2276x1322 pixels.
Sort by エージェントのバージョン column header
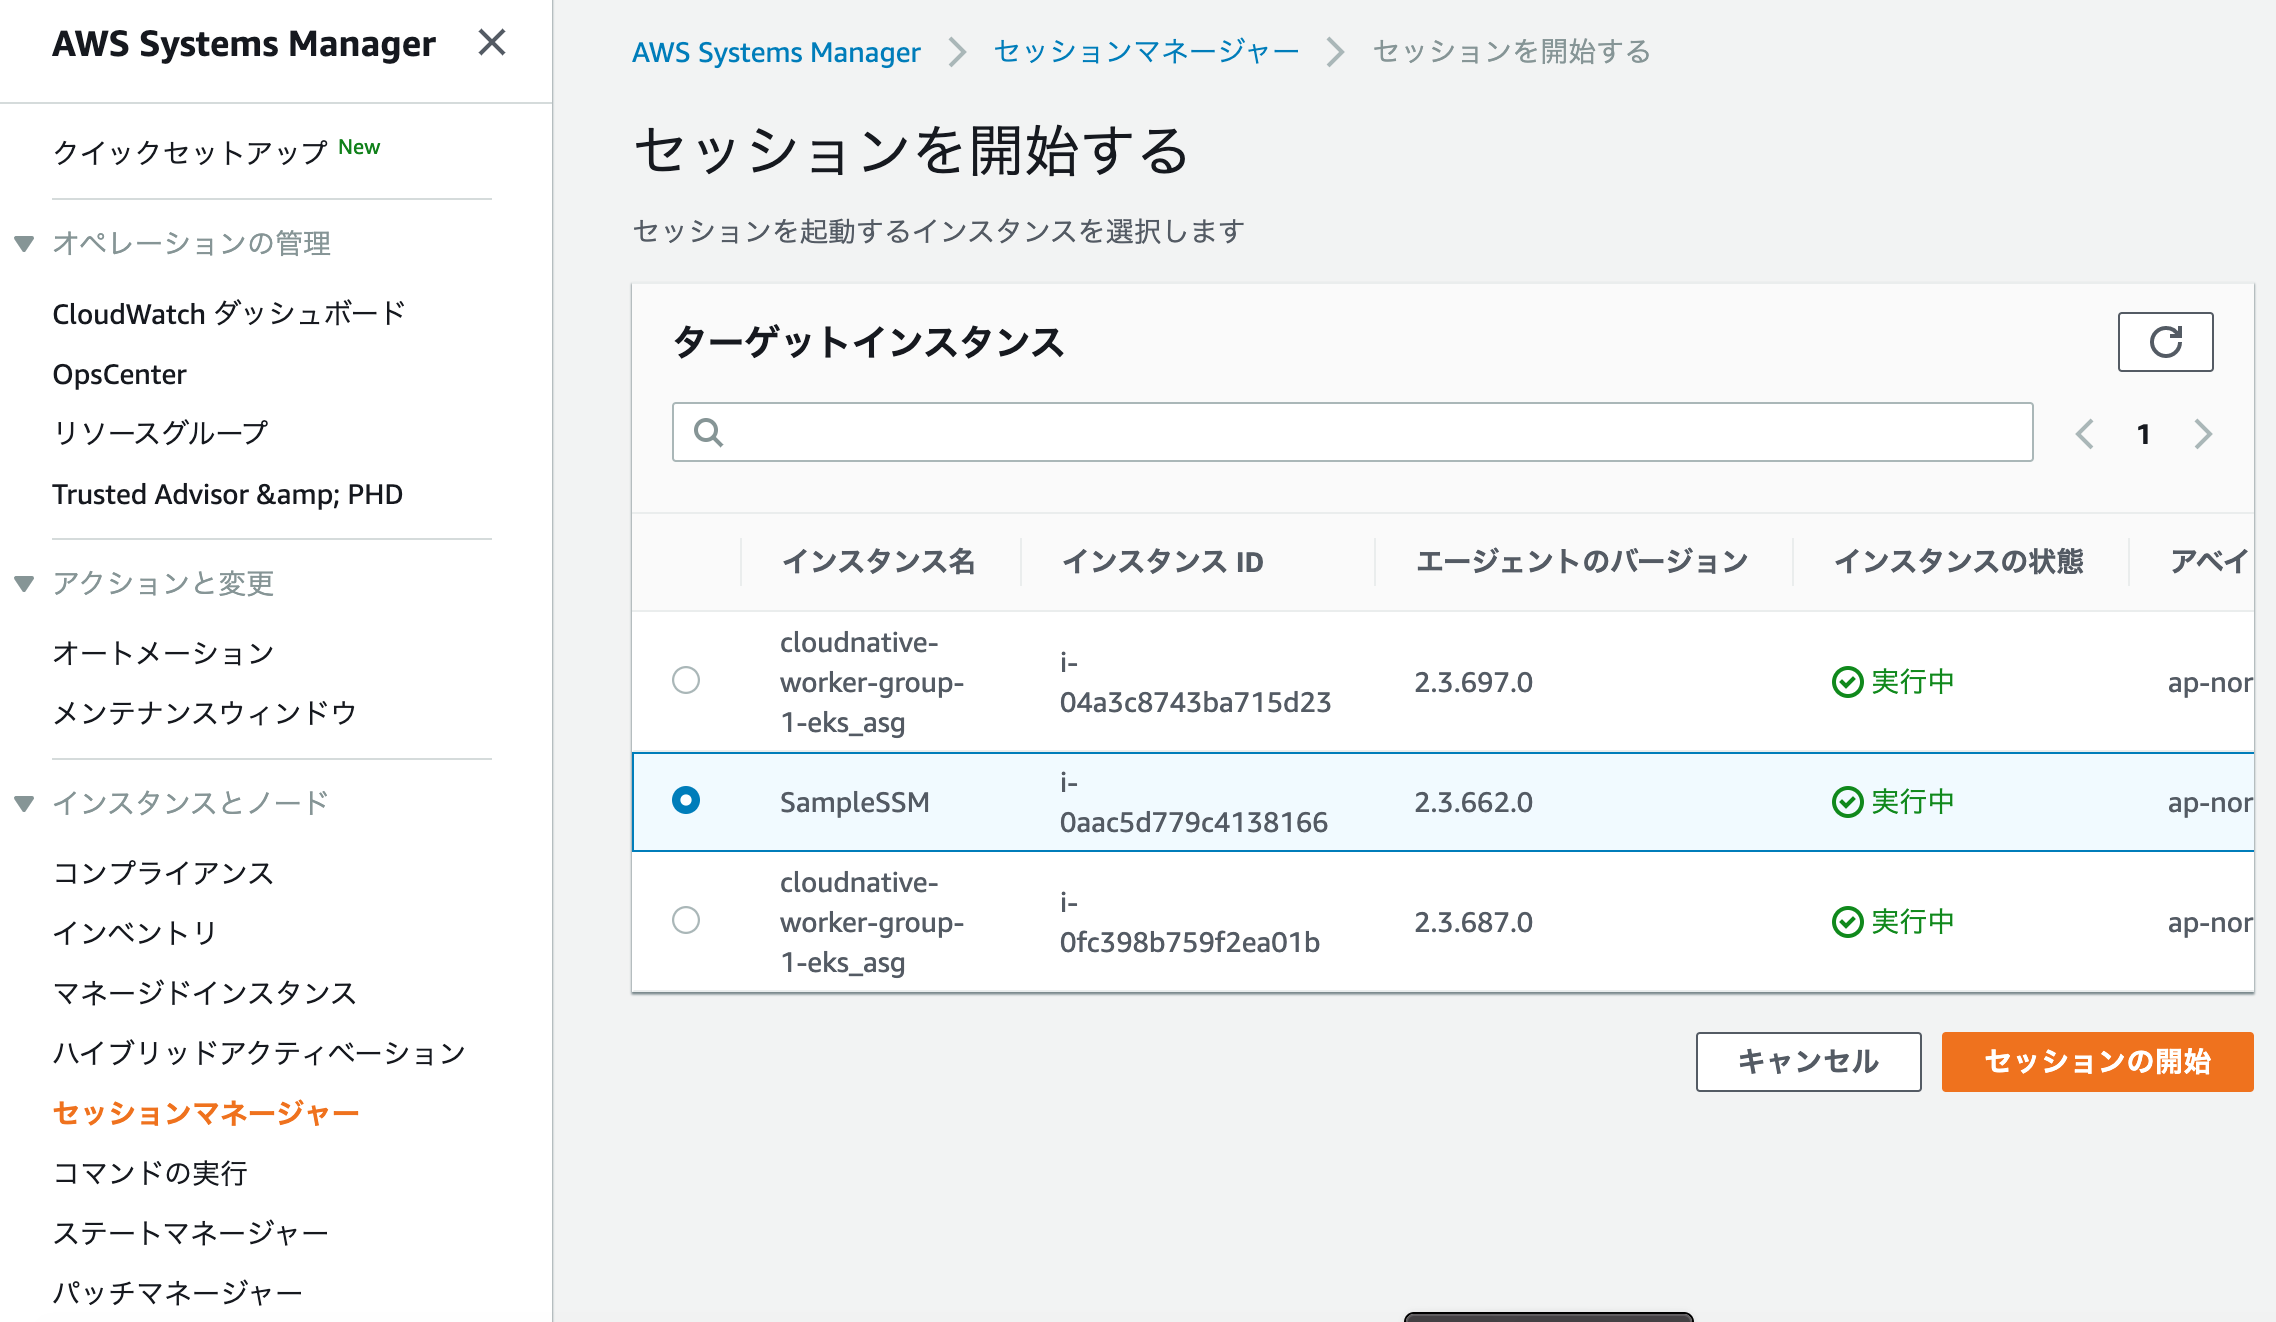pyautogui.click(x=1581, y=561)
